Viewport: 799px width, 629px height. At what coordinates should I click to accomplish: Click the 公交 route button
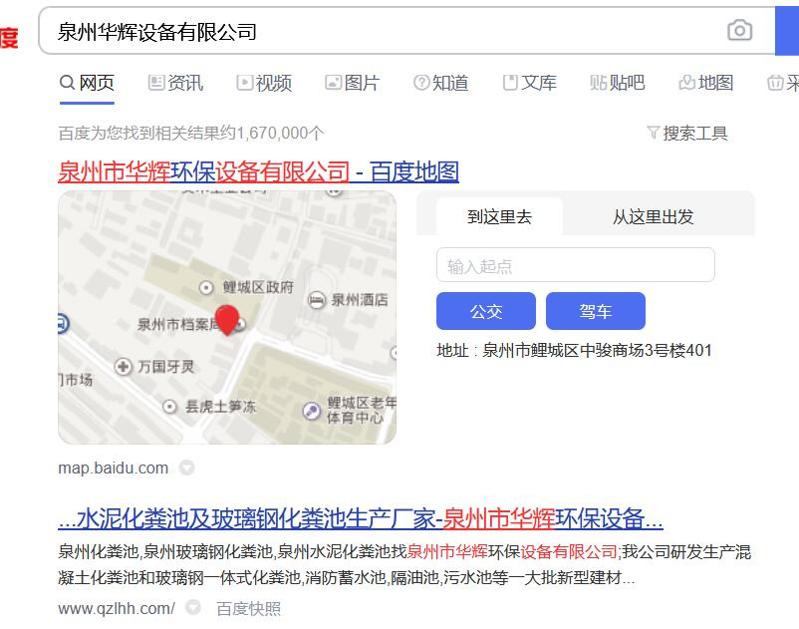(486, 311)
